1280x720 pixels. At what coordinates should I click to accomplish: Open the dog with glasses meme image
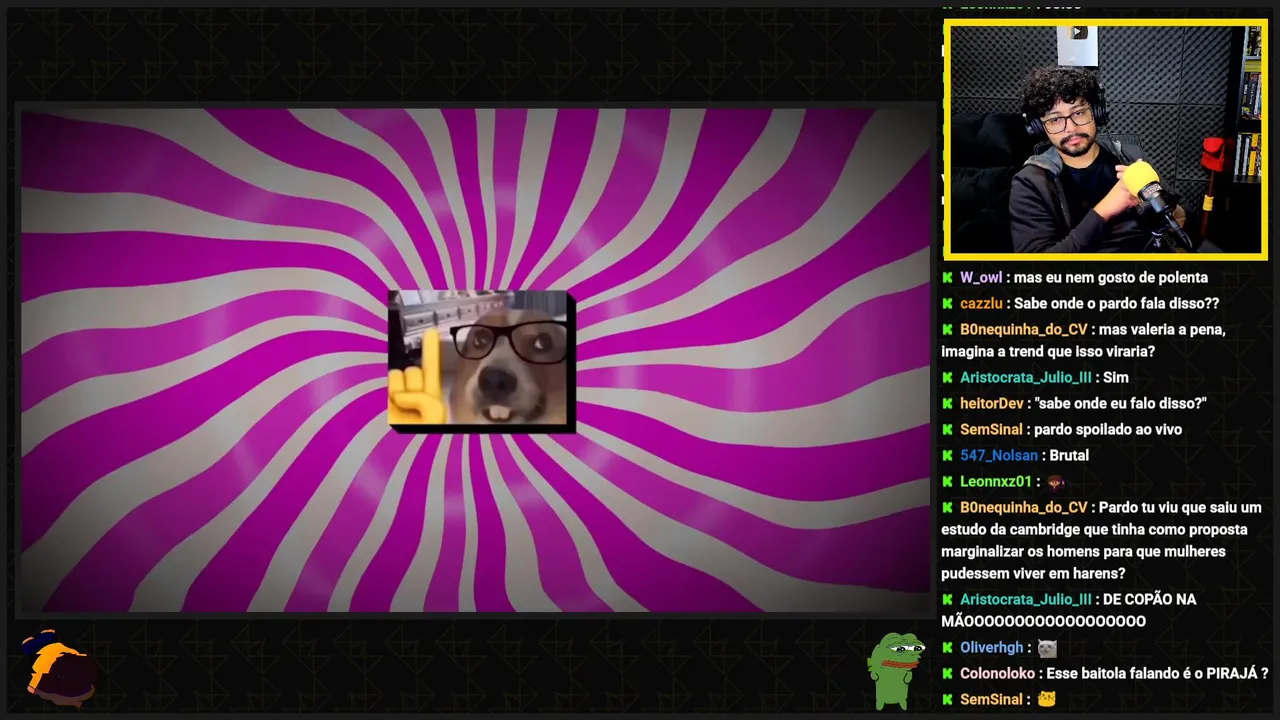pyautogui.click(x=481, y=361)
